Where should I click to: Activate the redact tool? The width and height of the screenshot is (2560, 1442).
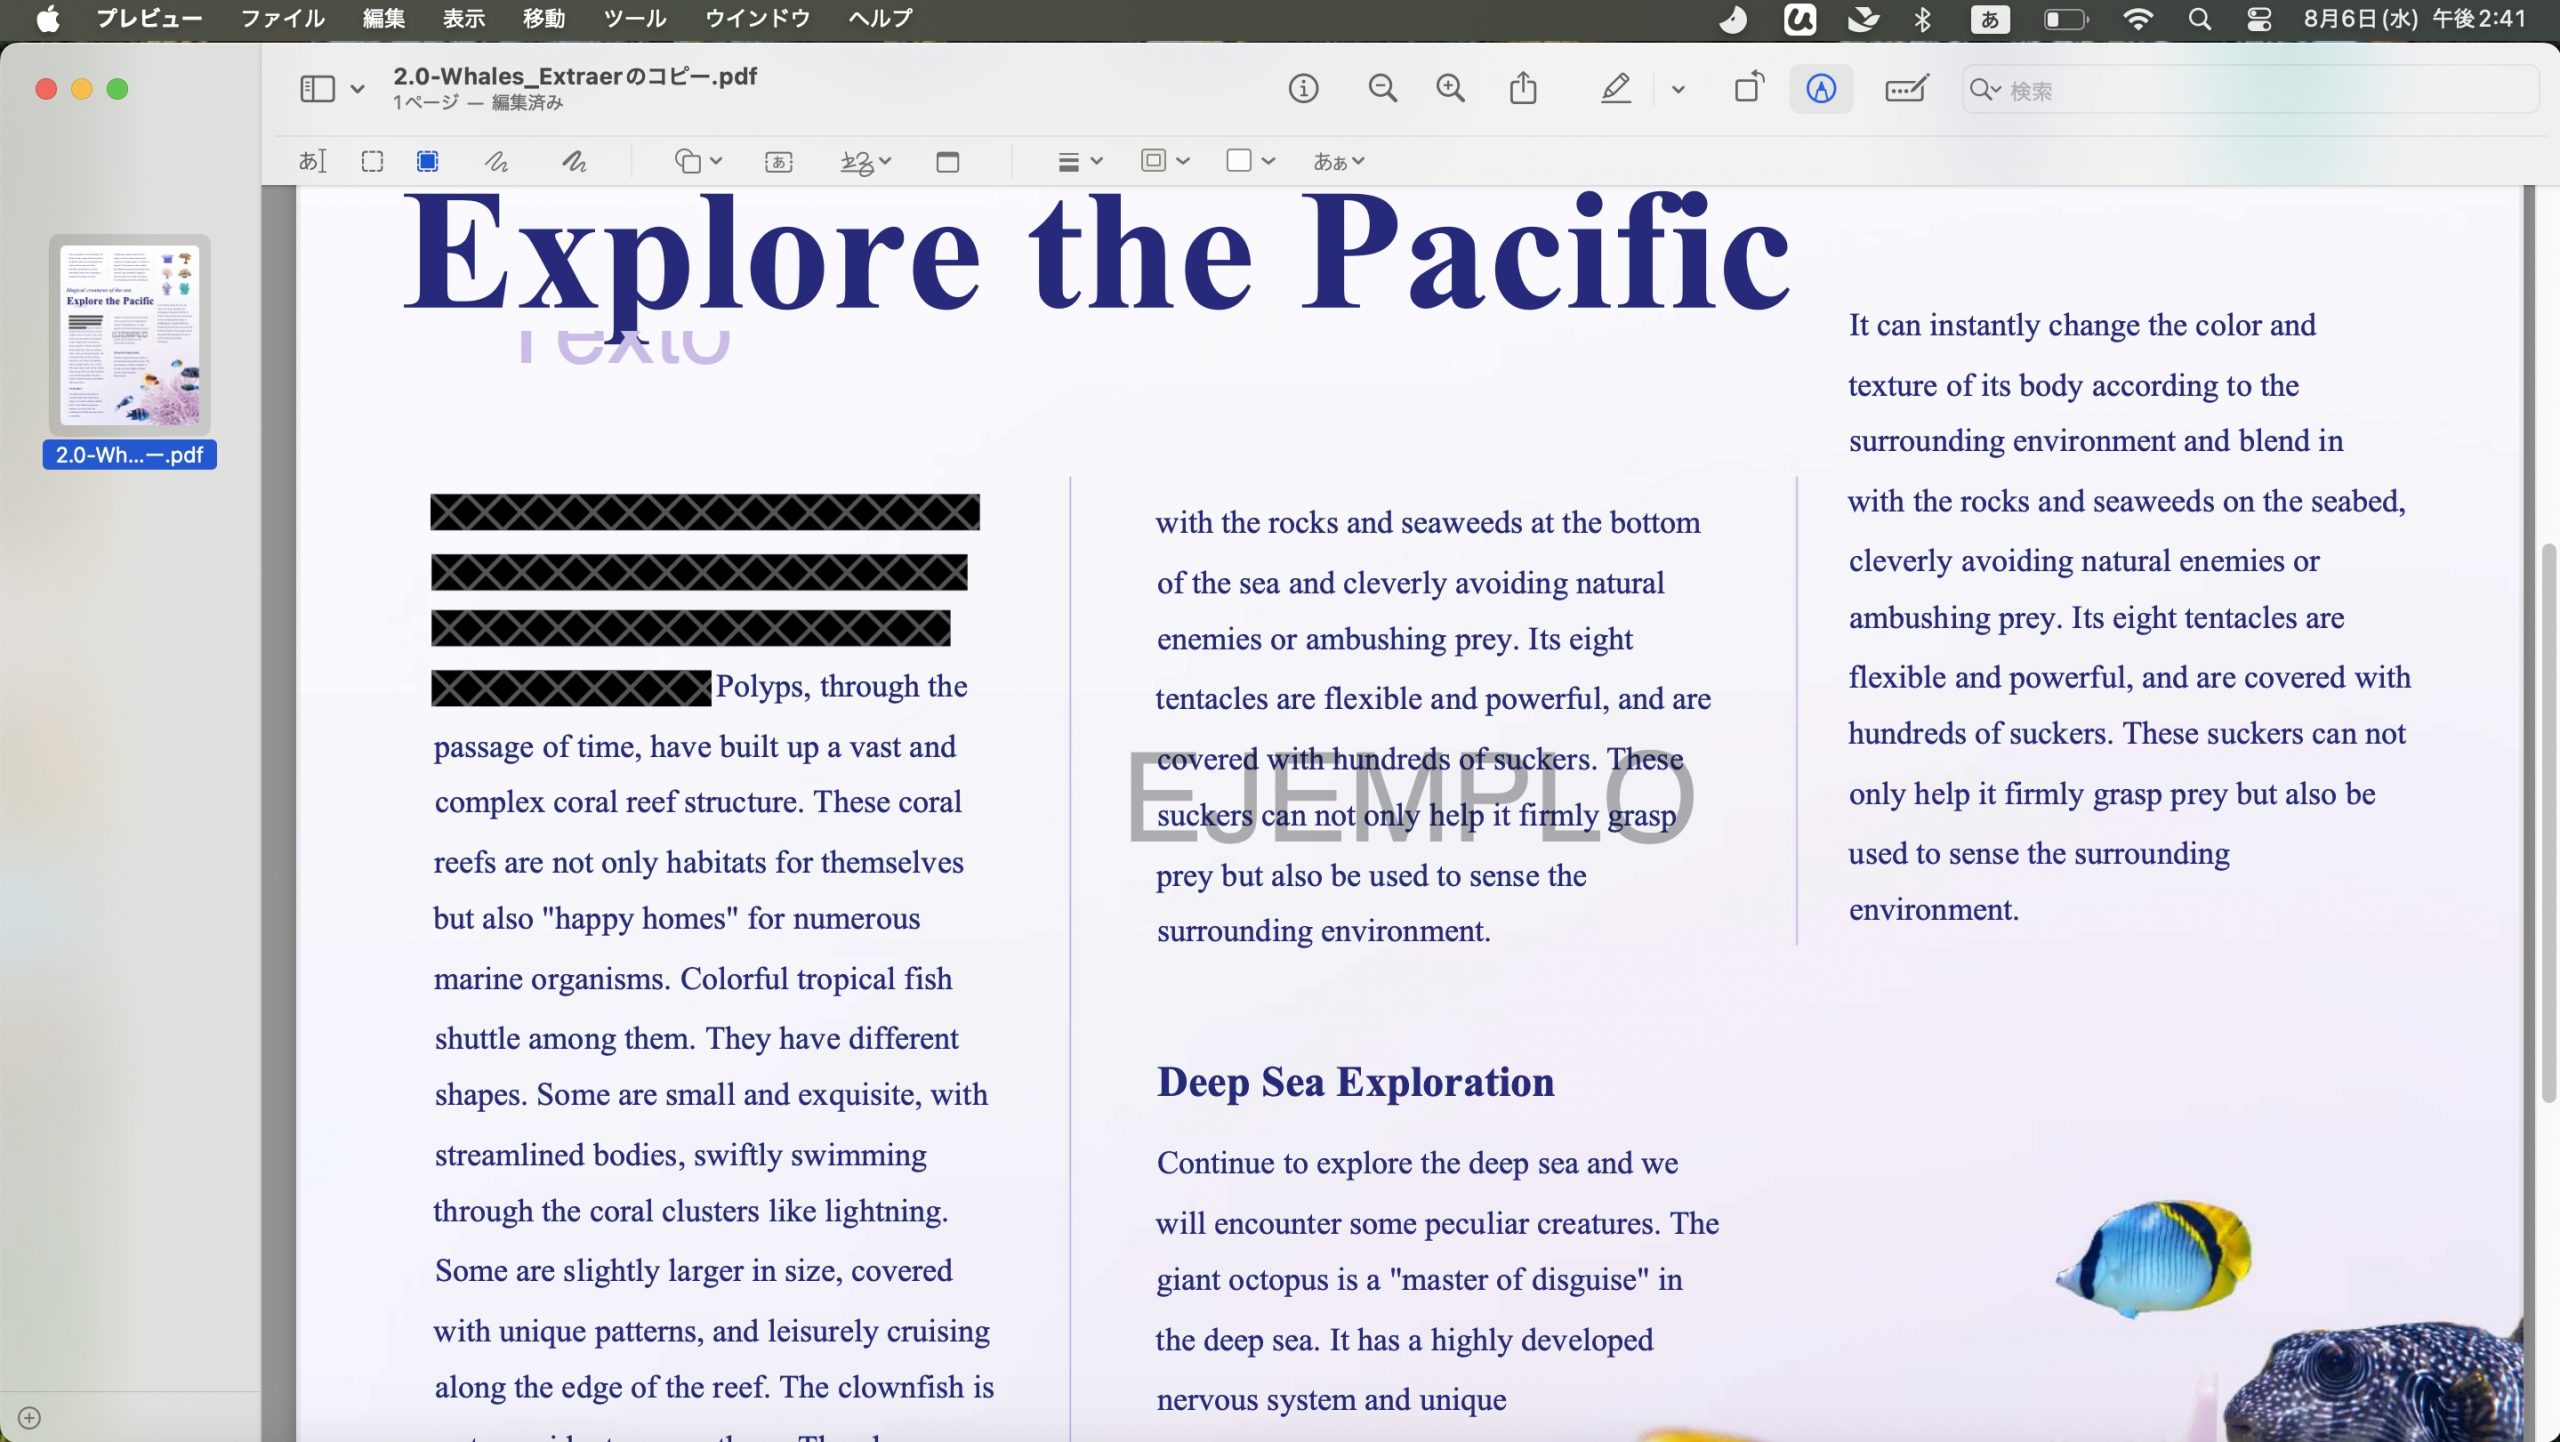(427, 161)
